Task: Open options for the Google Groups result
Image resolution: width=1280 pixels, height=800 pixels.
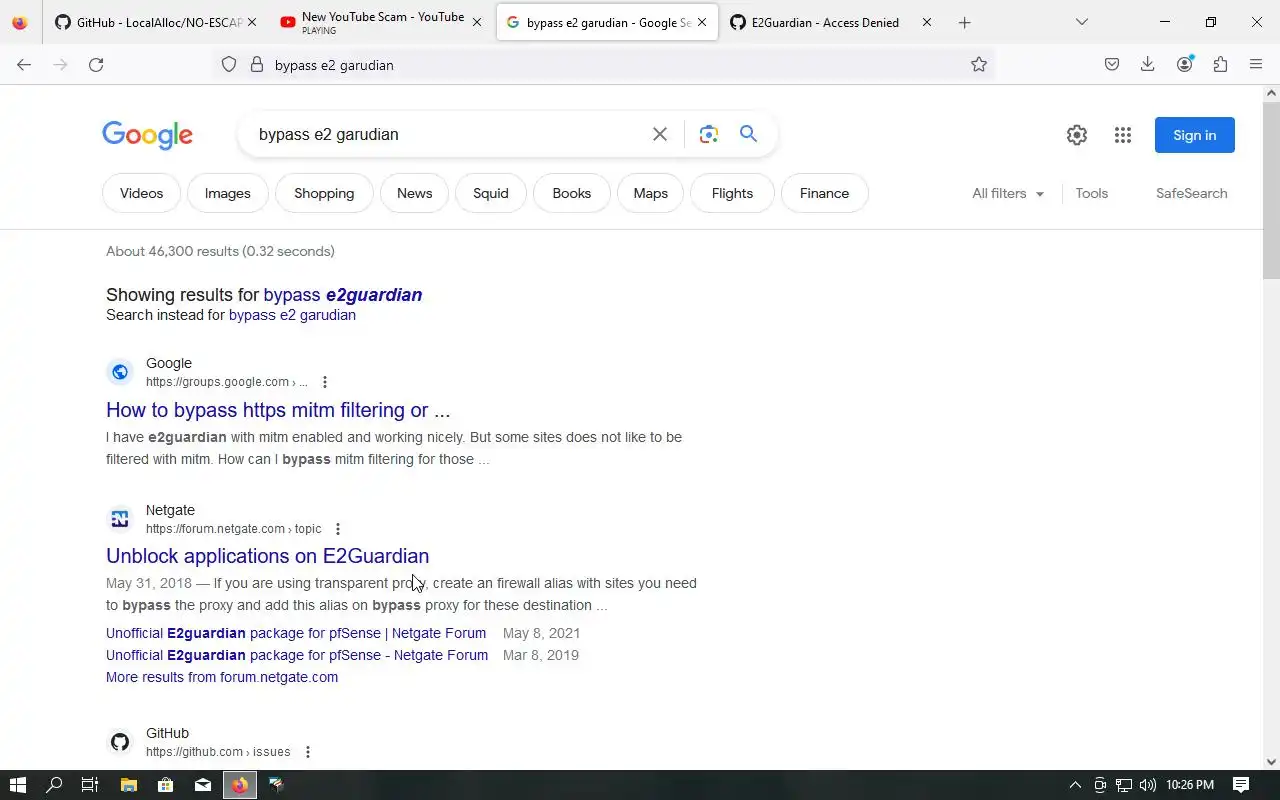Action: pyautogui.click(x=324, y=382)
